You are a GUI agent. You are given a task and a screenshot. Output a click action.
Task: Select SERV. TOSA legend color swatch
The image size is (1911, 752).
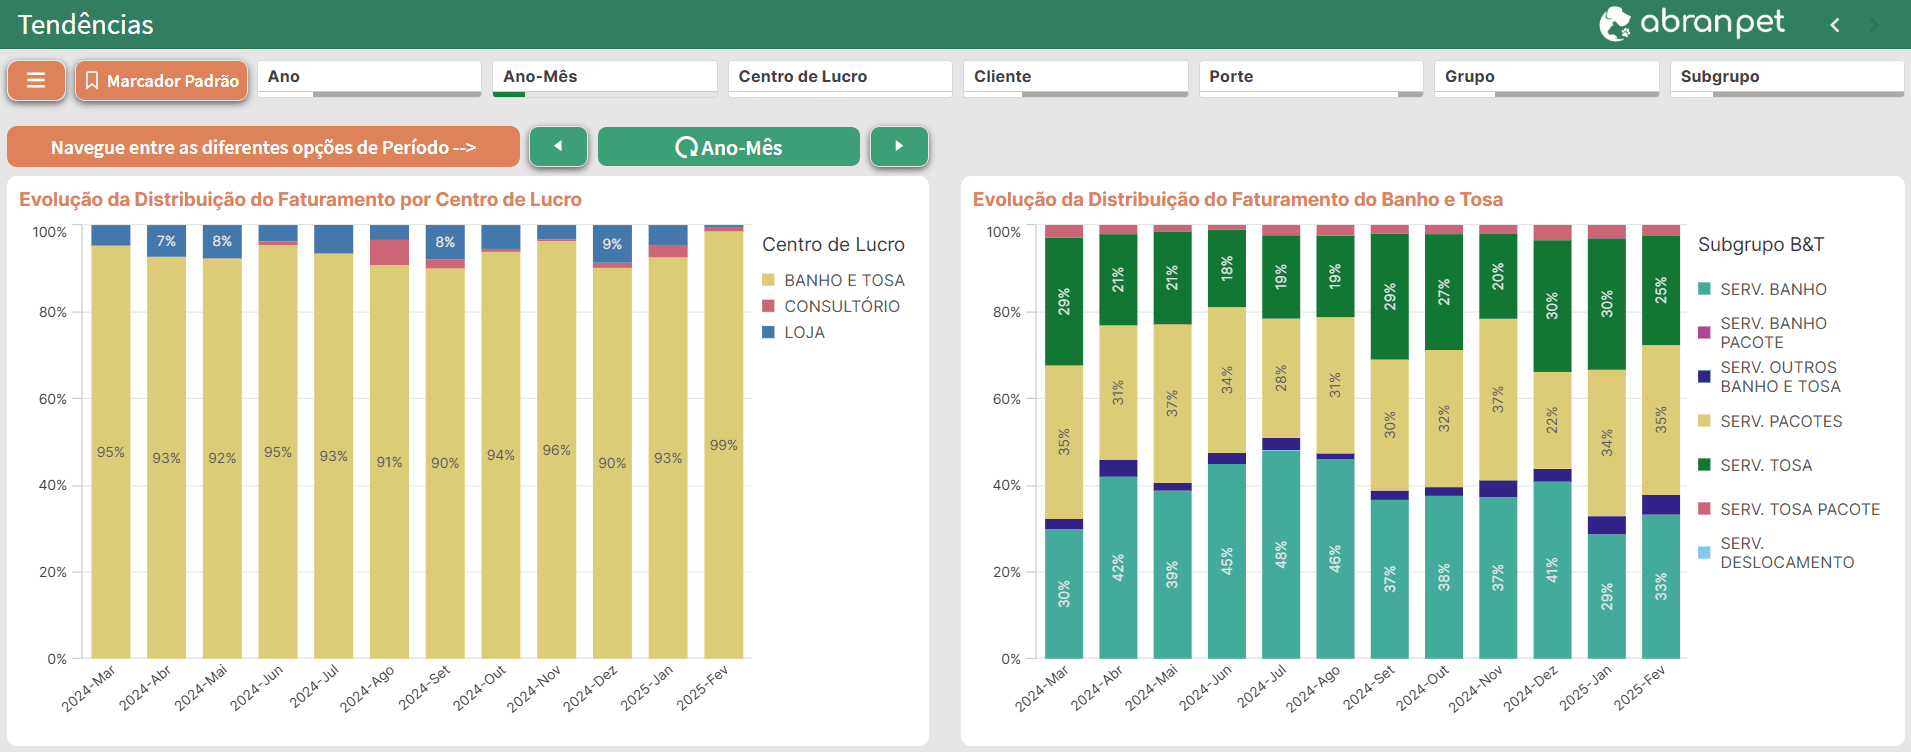(x=1704, y=465)
